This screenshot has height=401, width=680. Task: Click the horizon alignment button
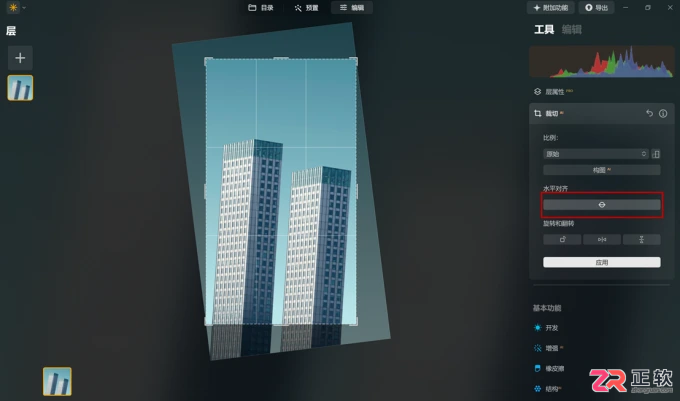tap(602, 205)
